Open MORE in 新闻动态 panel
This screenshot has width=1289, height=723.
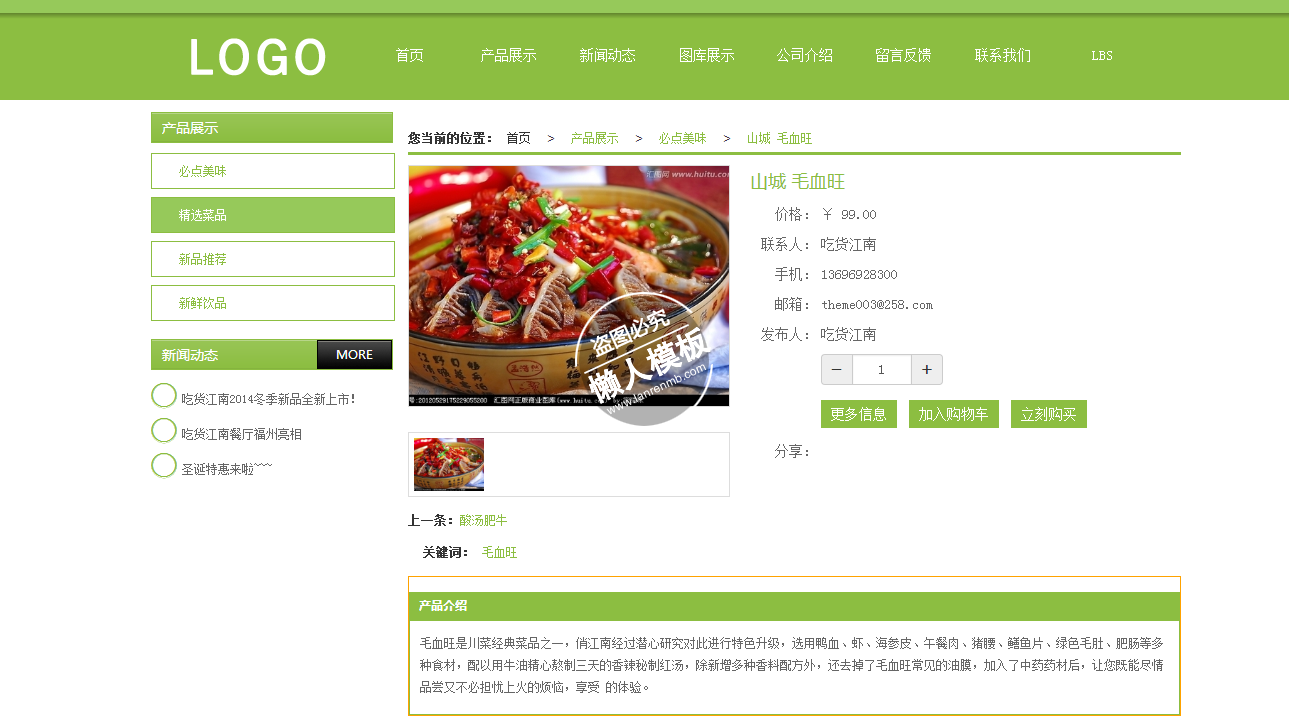[355, 355]
